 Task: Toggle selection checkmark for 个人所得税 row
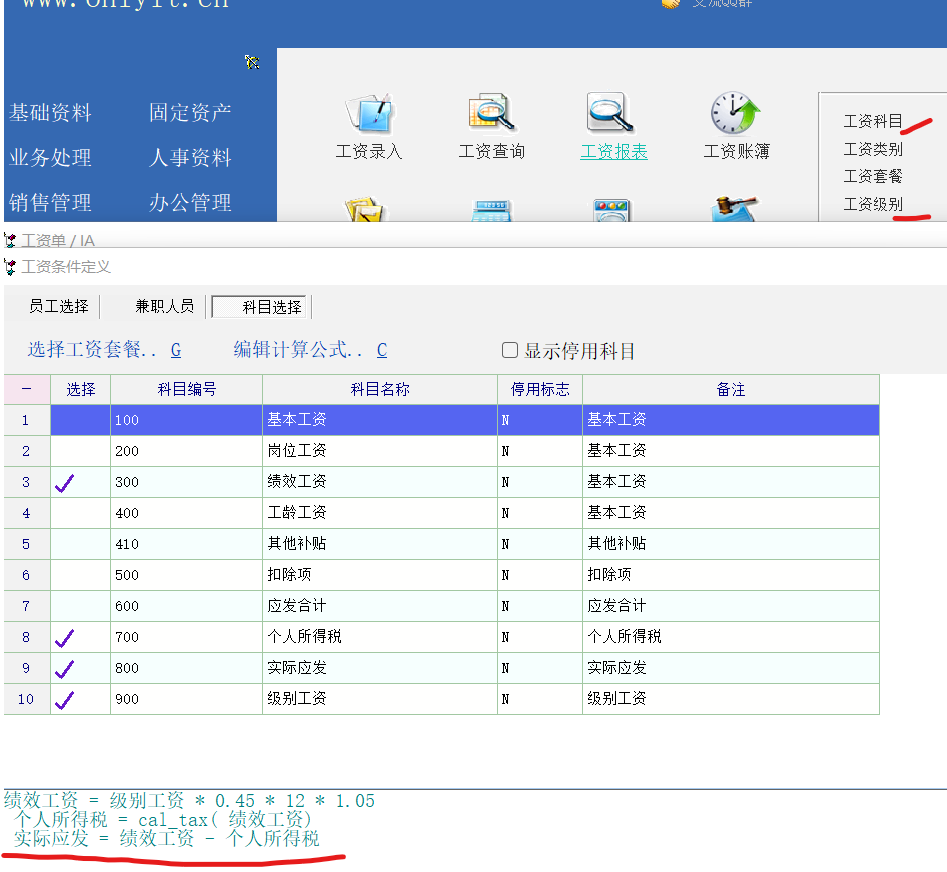click(x=65, y=638)
